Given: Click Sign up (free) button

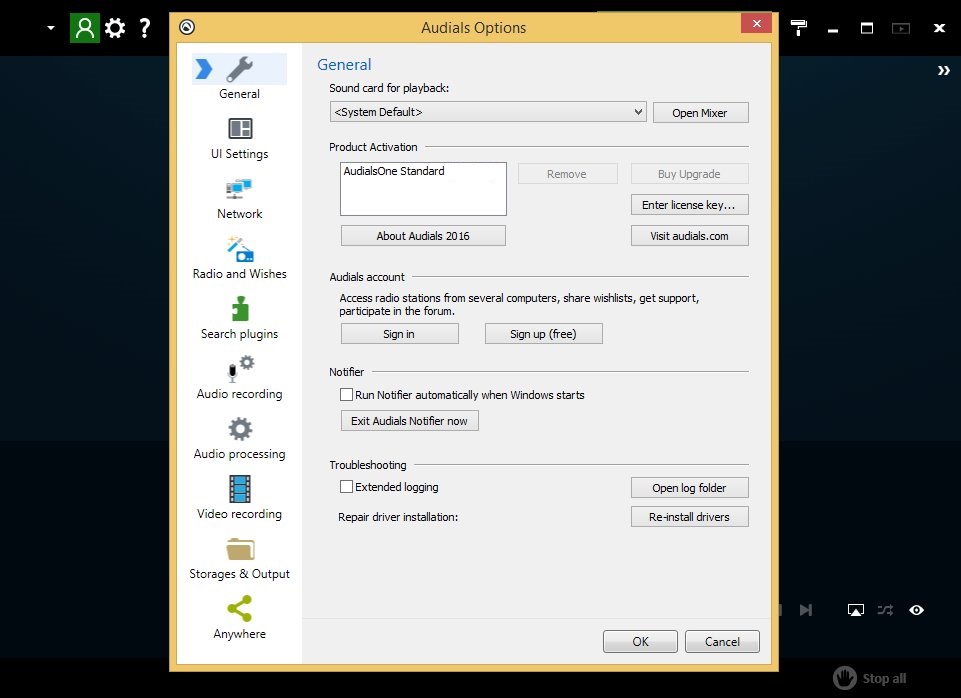Looking at the screenshot, I should point(544,334).
